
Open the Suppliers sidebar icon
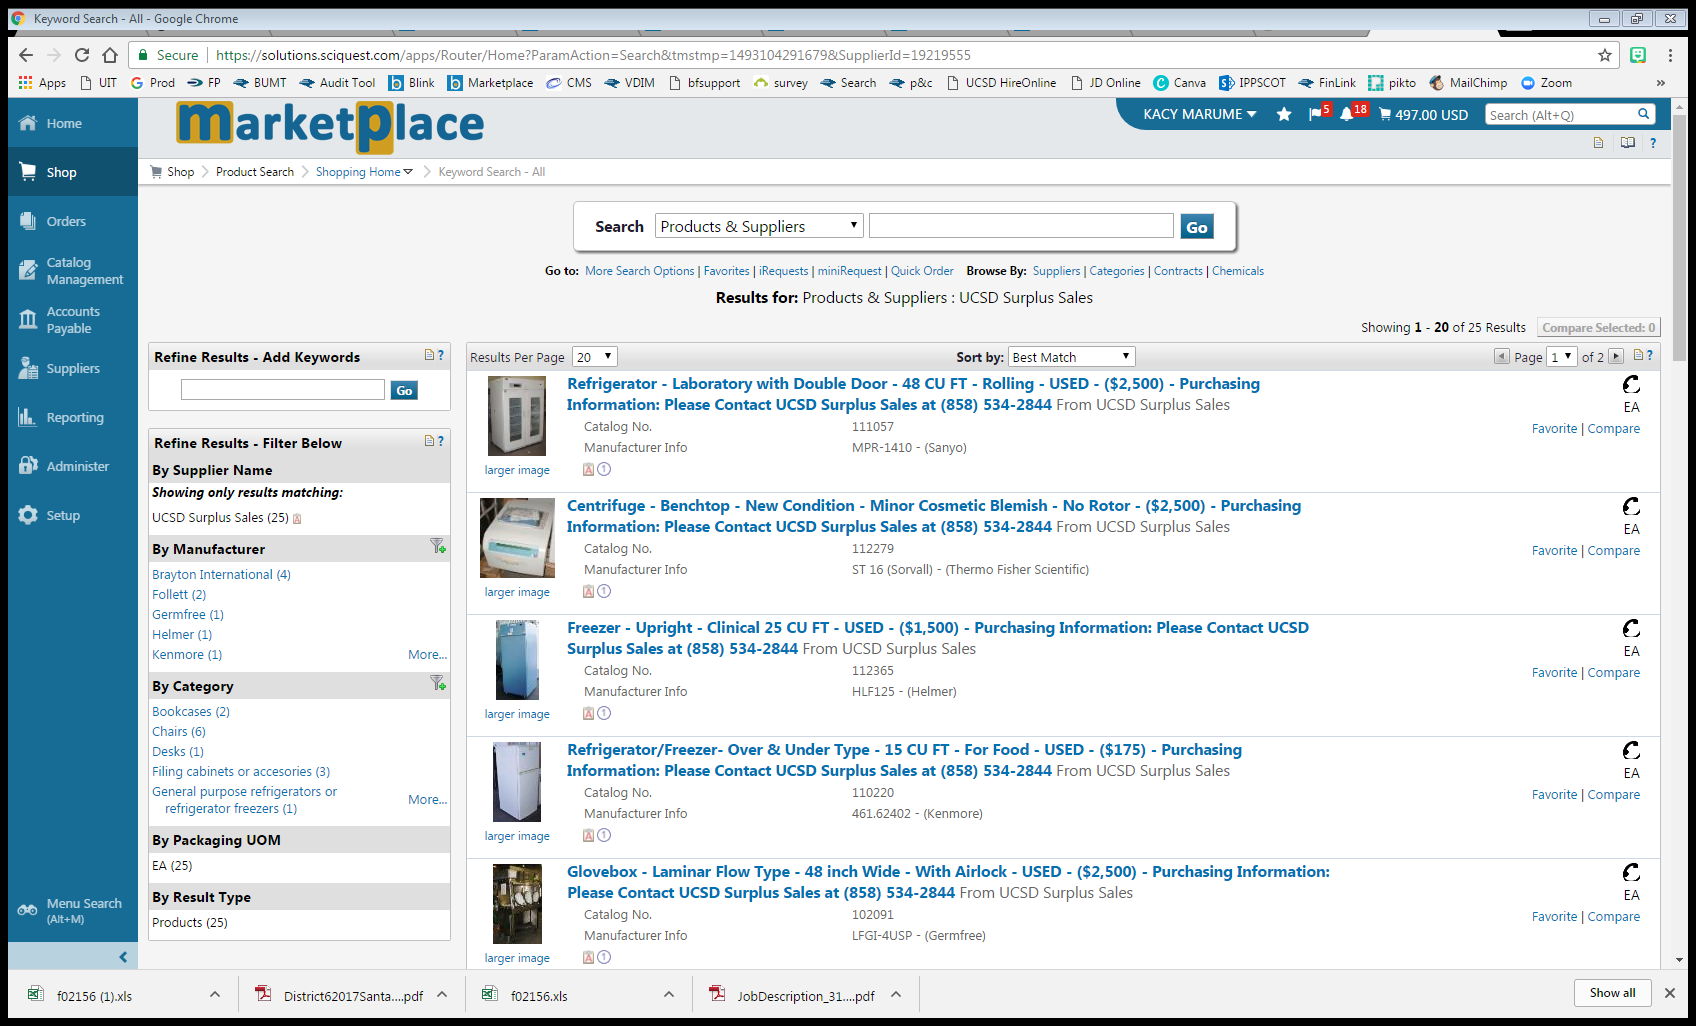(28, 368)
